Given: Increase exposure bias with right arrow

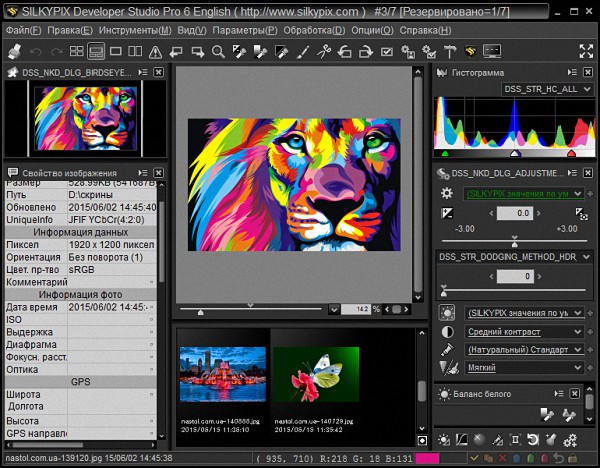Looking at the screenshot, I should (x=539, y=214).
